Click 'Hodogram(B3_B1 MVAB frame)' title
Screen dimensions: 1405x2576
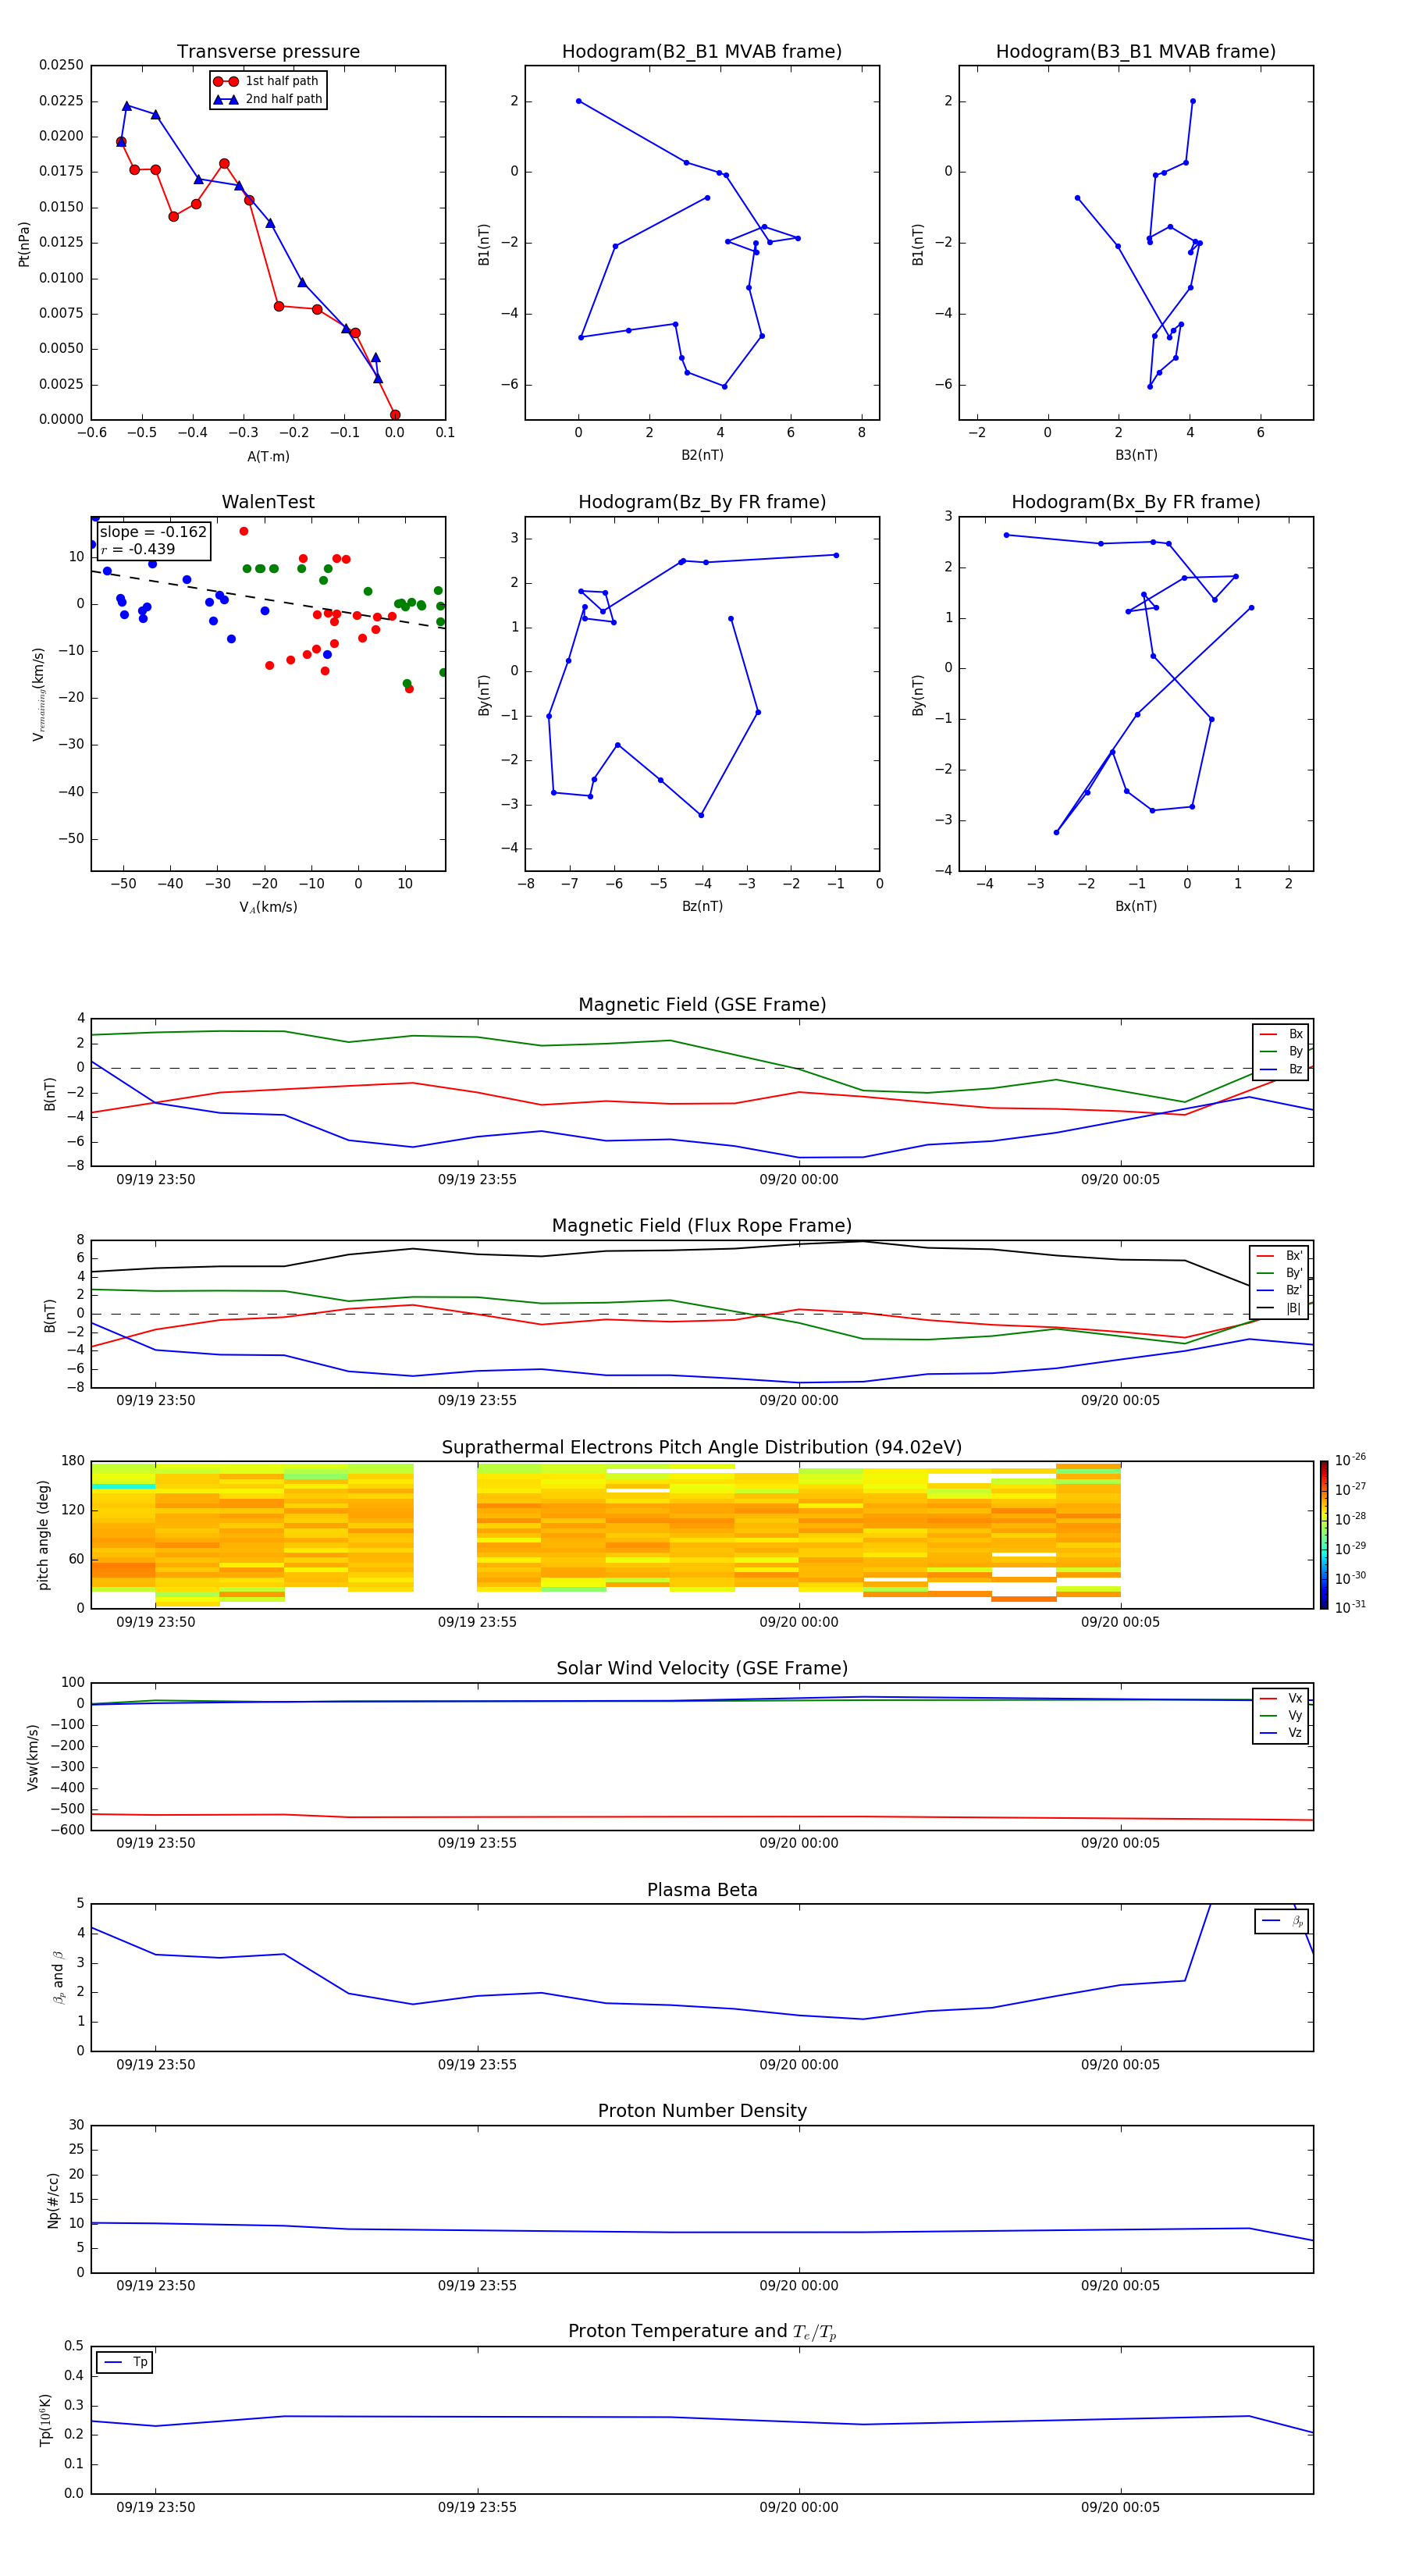click(1136, 52)
